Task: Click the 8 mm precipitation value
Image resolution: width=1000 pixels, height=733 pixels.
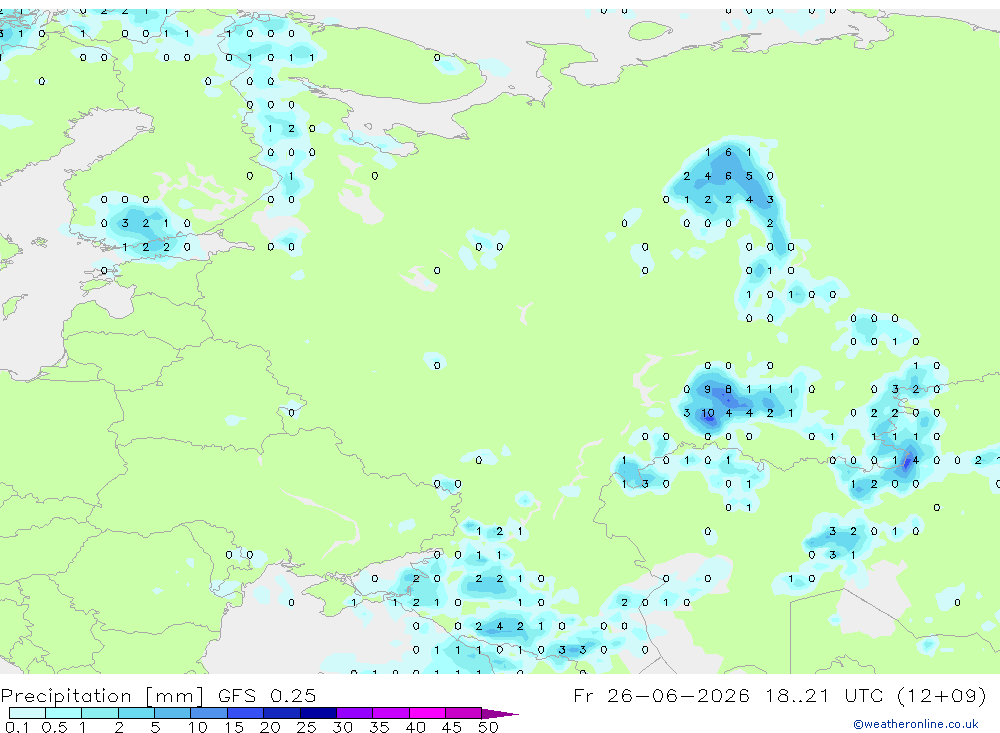Action: click(728, 389)
